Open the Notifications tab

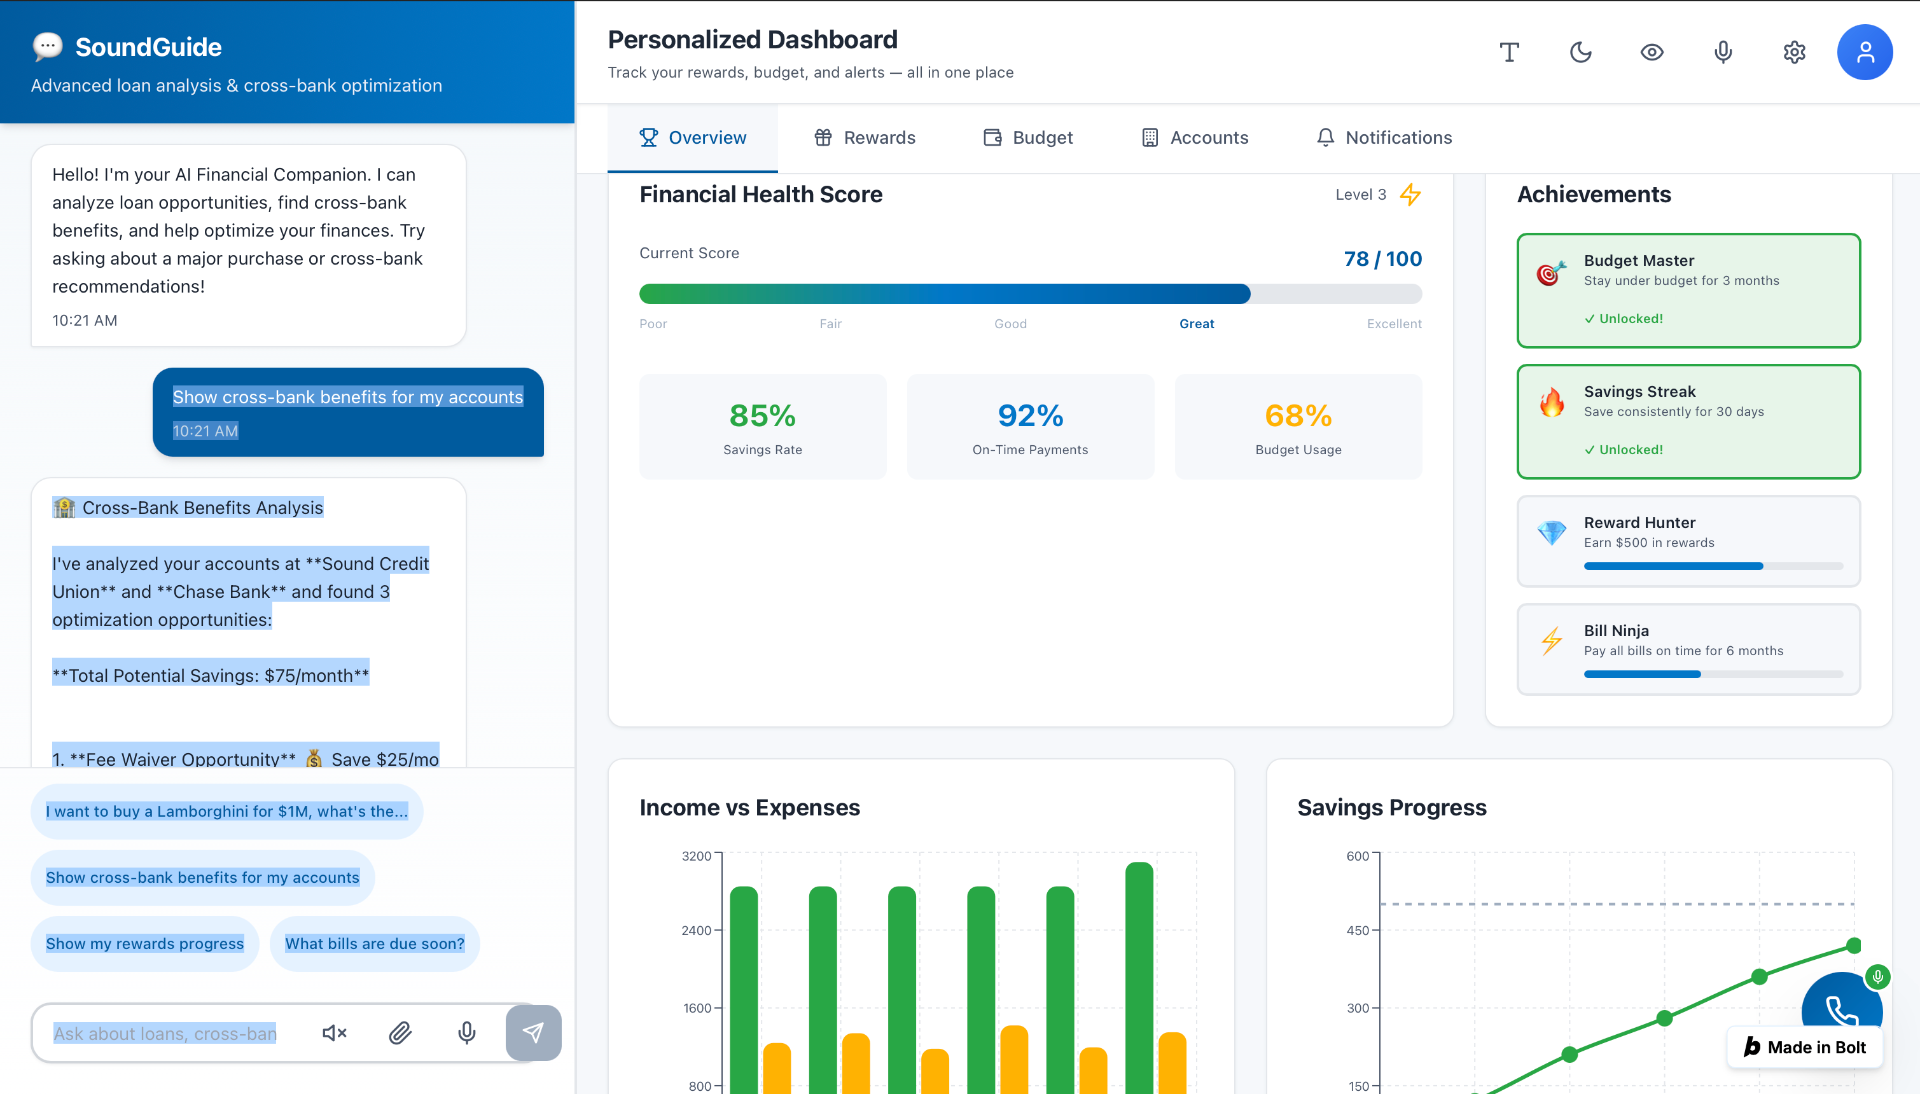pos(1383,137)
